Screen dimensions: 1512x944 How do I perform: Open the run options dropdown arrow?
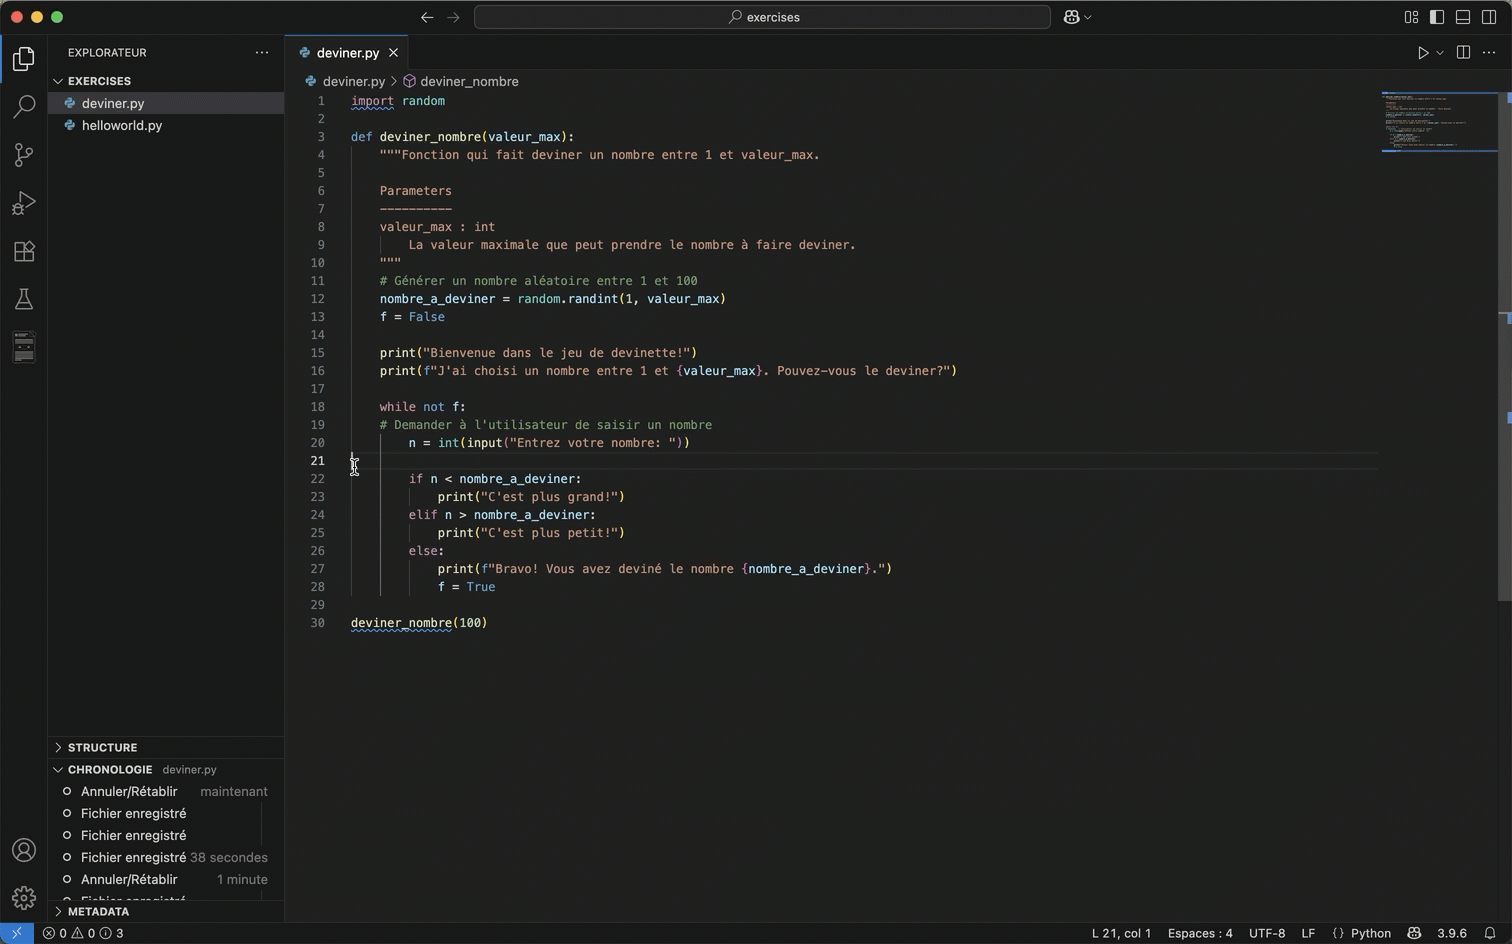pyautogui.click(x=1440, y=52)
